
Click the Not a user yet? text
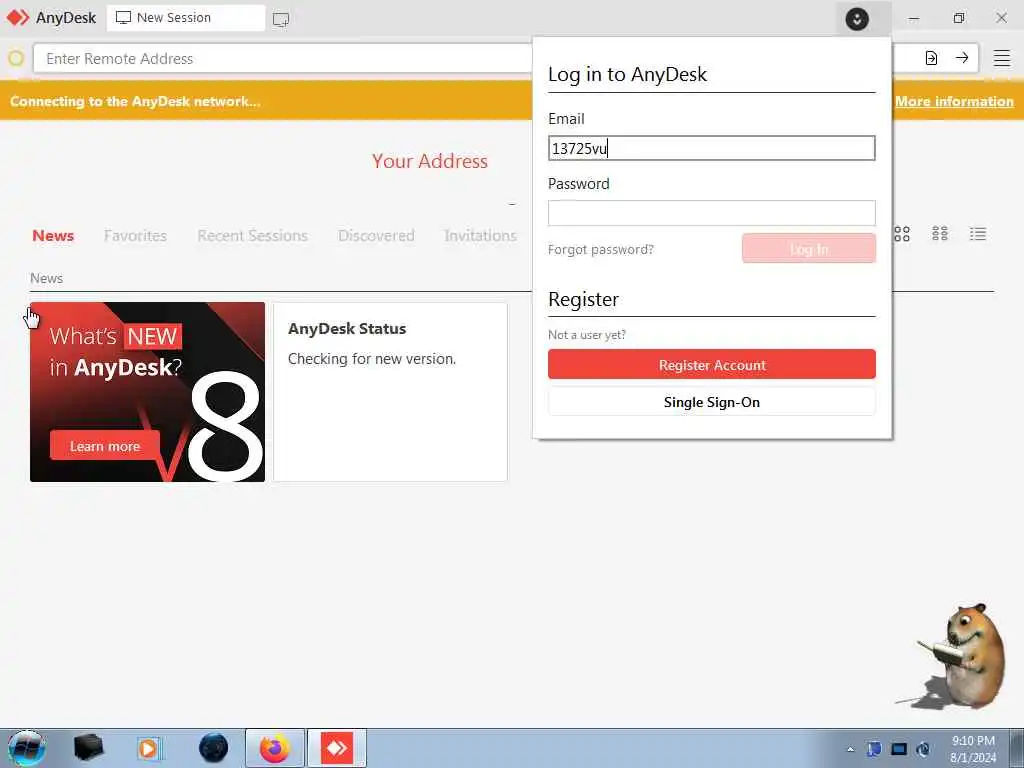pos(586,335)
